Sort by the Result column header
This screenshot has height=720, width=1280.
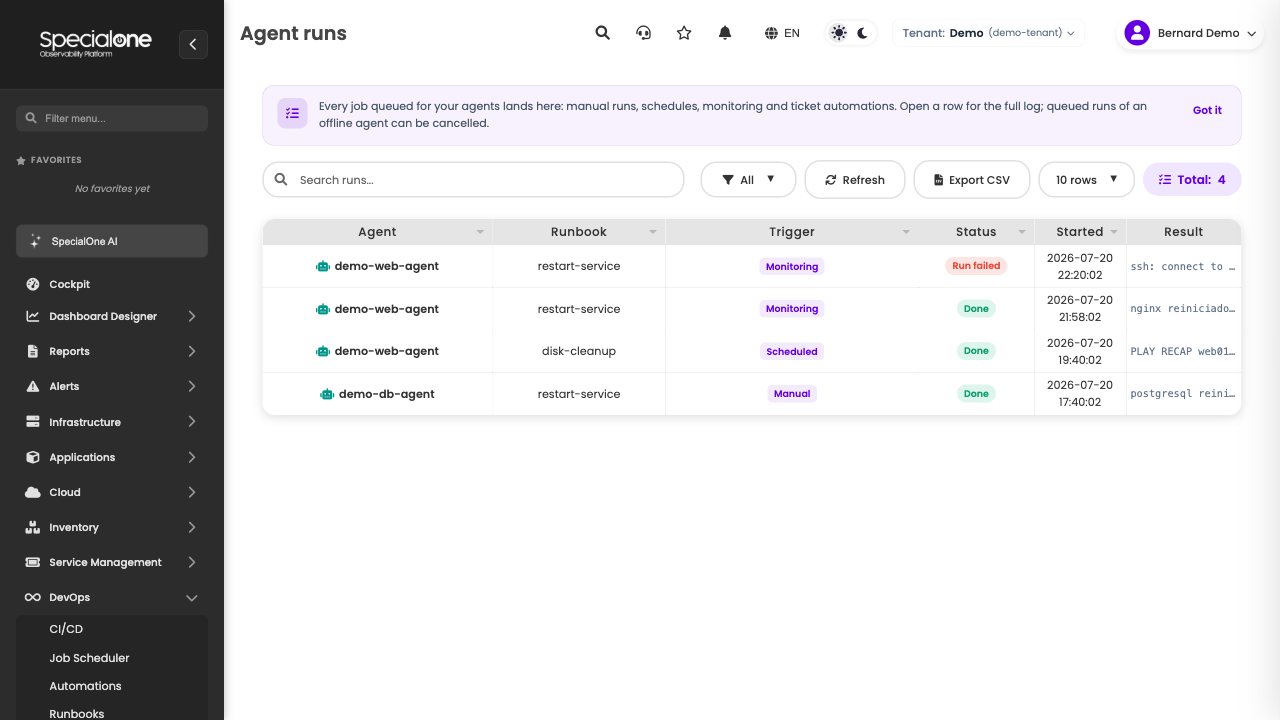click(x=1184, y=232)
